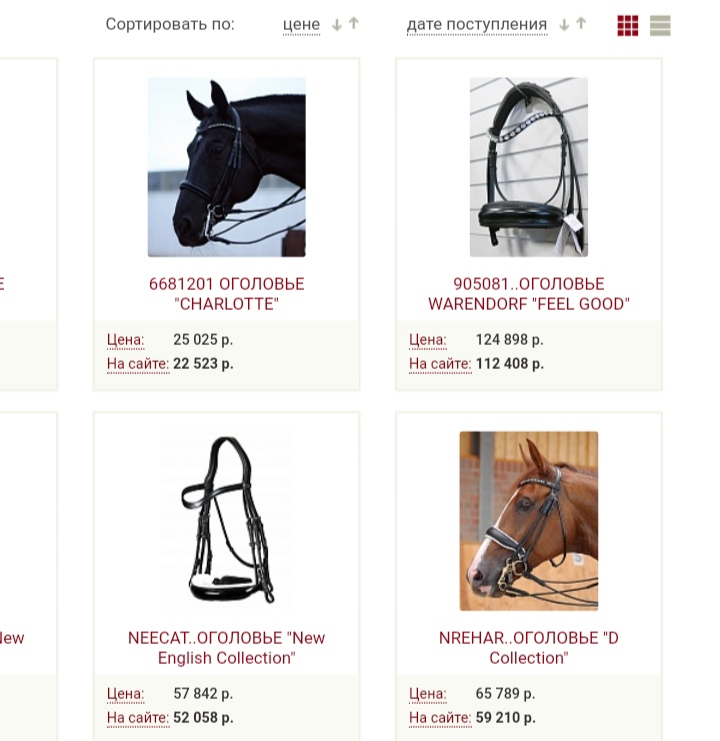Click 'Цена' label under Warendorf bridle

tap(428, 340)
